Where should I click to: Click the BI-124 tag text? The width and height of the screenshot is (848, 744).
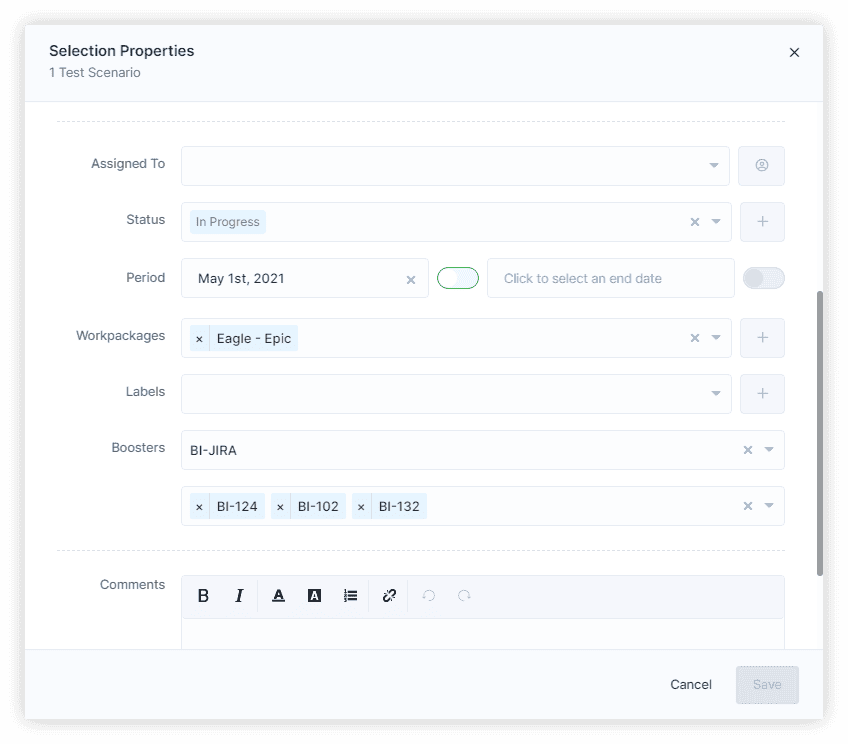coord(237,507)
